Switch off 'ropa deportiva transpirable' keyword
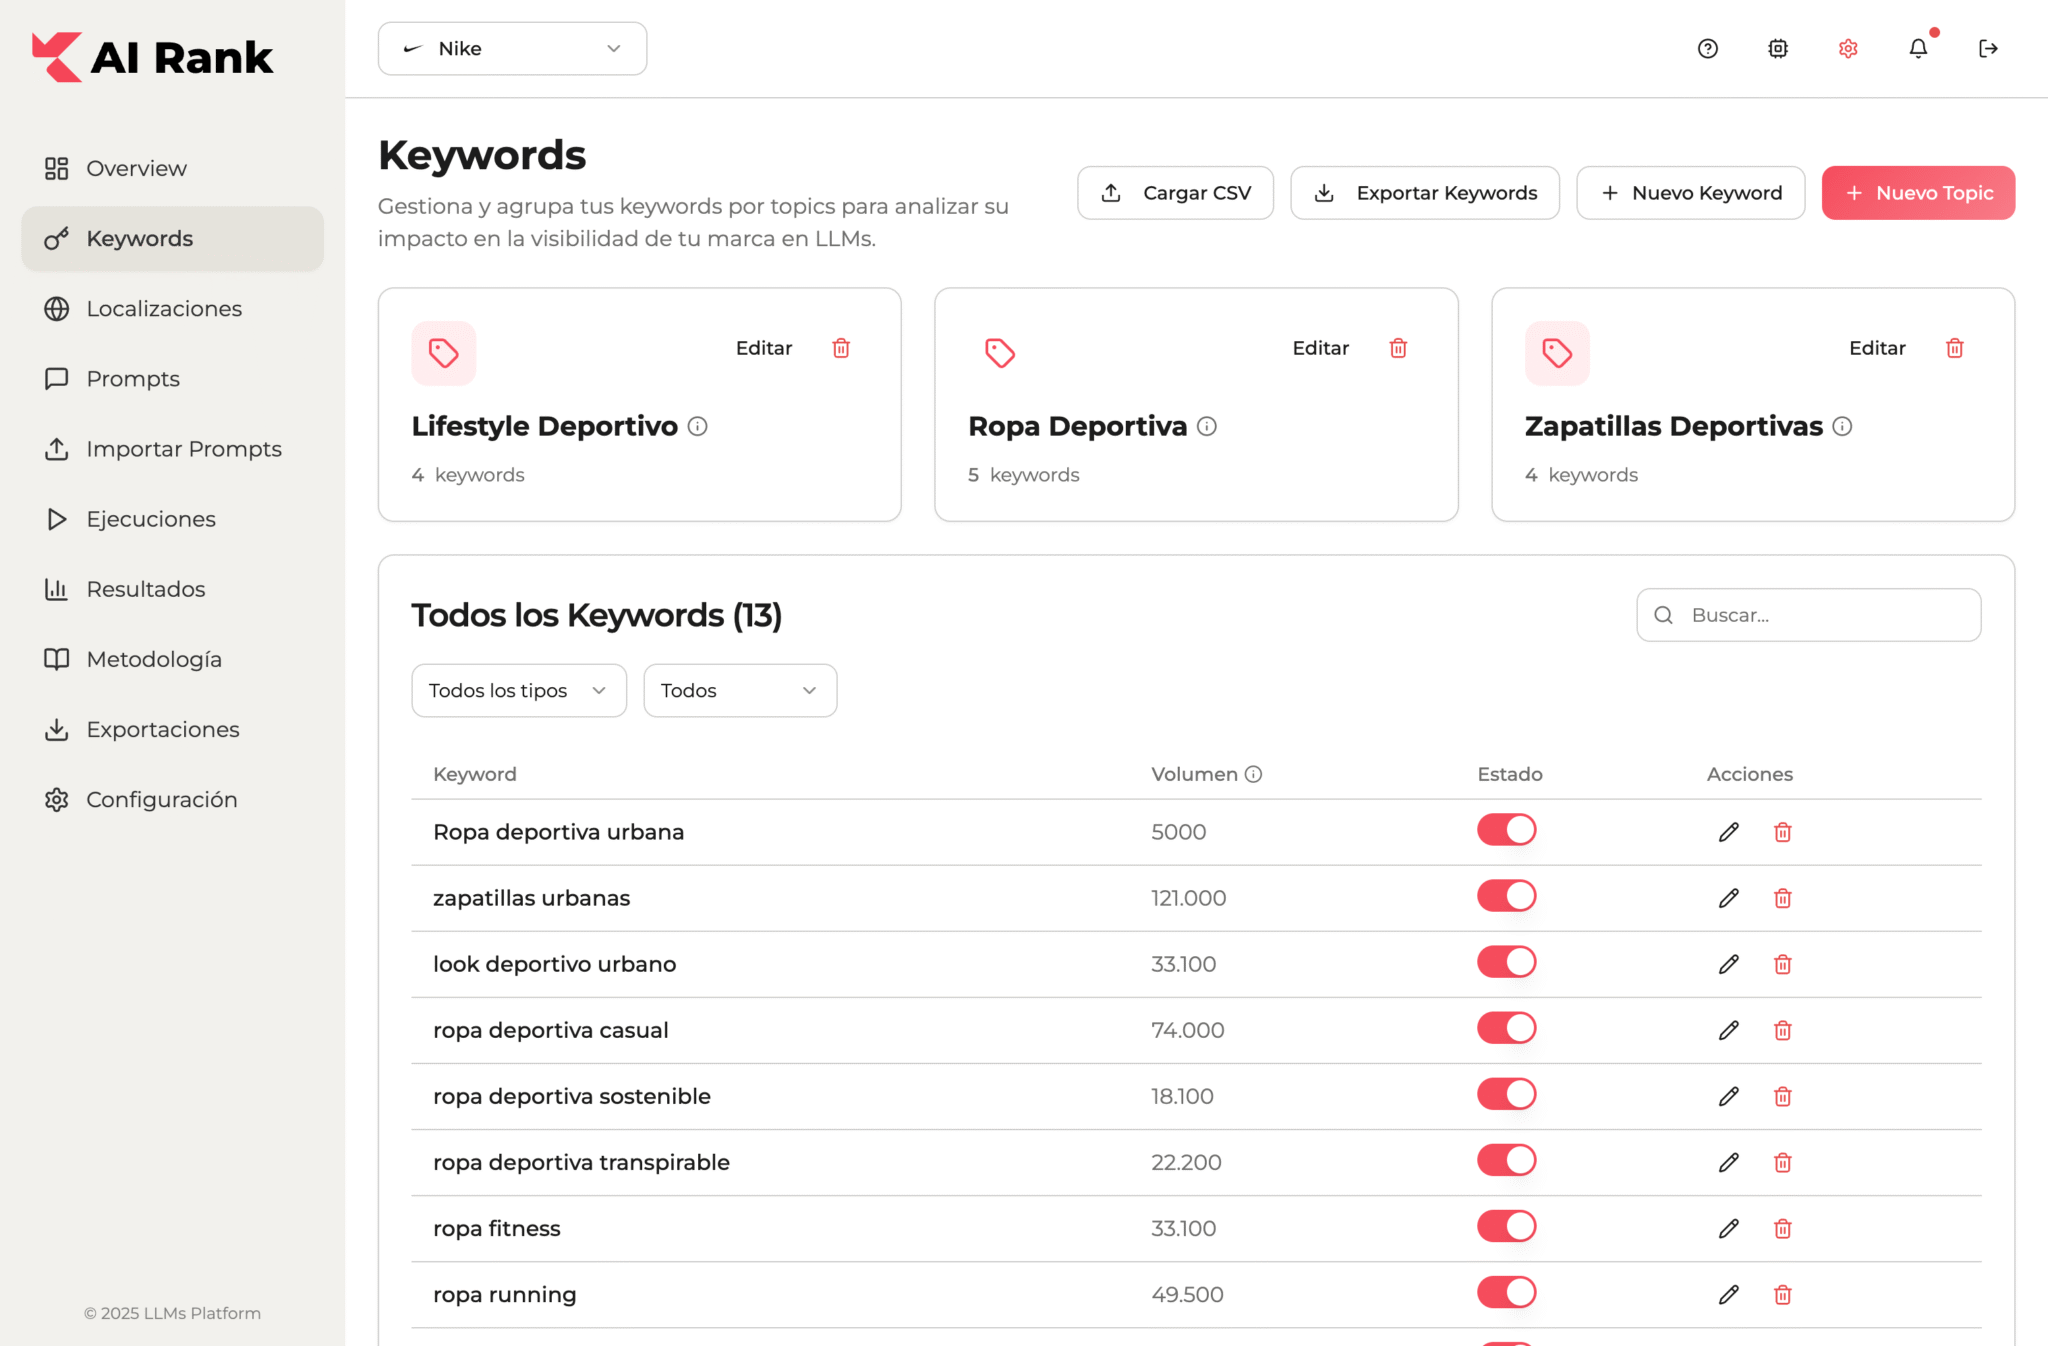Image resolution: width=2048 pixels, height=1346 pixels. coord(1506,1160)
